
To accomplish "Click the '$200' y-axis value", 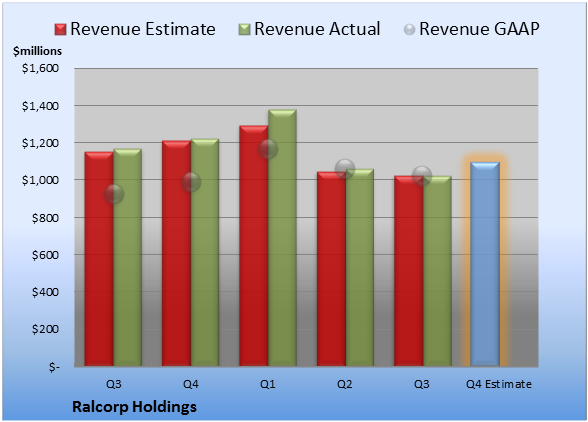I will (45, 329).
